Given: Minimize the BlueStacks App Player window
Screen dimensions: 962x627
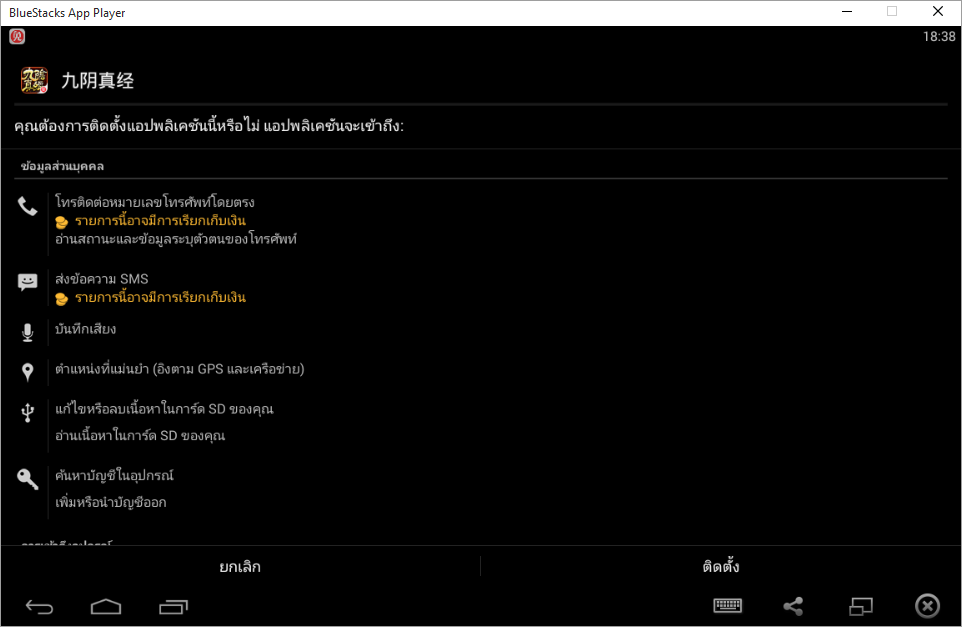Looking at the screenshot, I should click(x=847, y=12).
